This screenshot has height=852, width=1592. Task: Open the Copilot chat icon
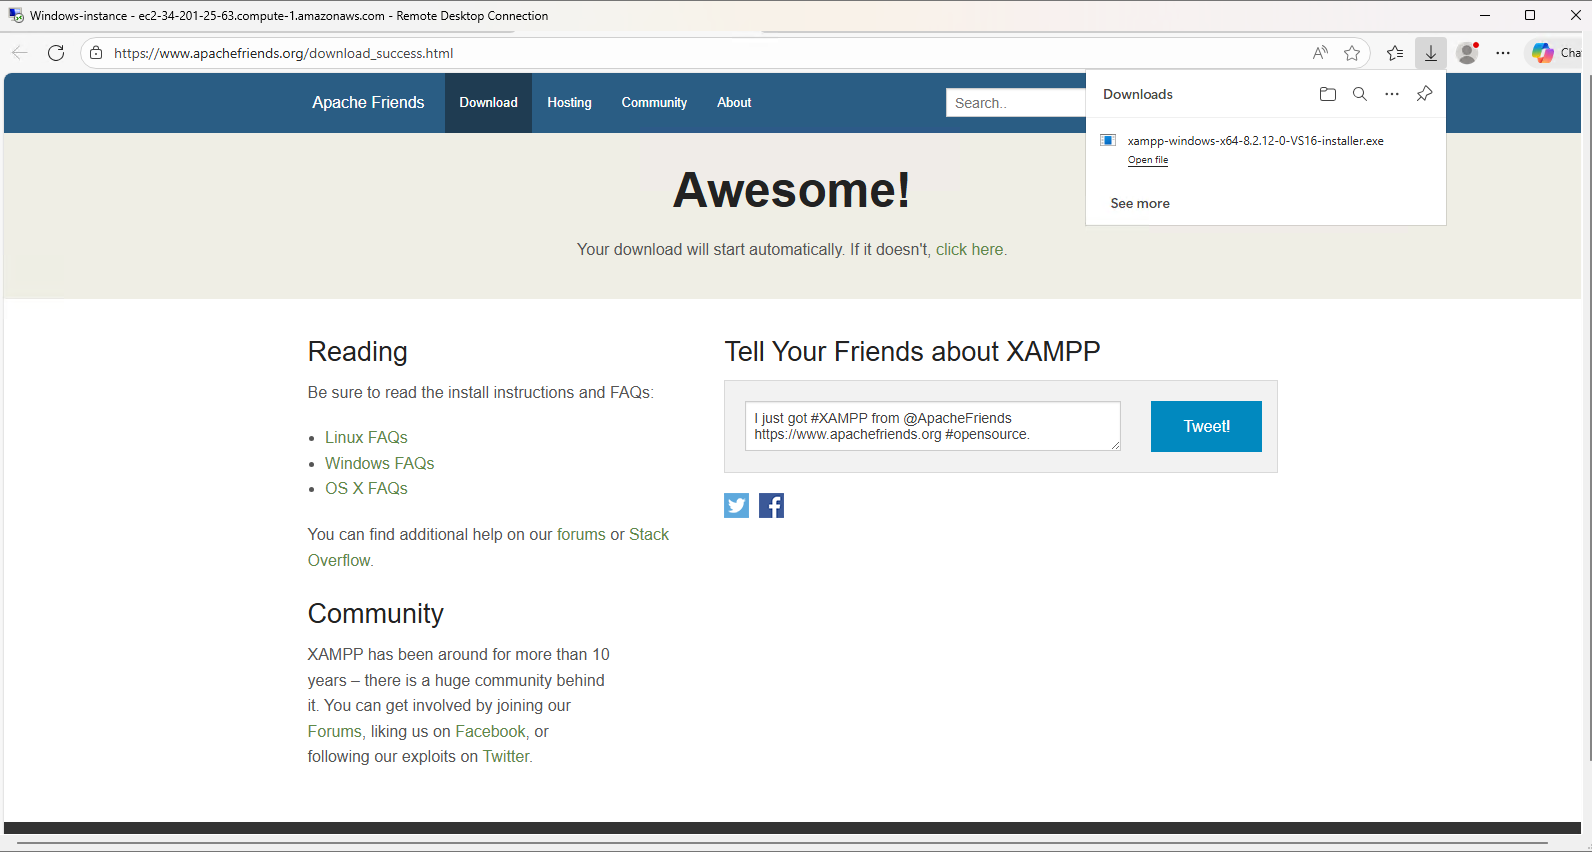point(1543,53)
